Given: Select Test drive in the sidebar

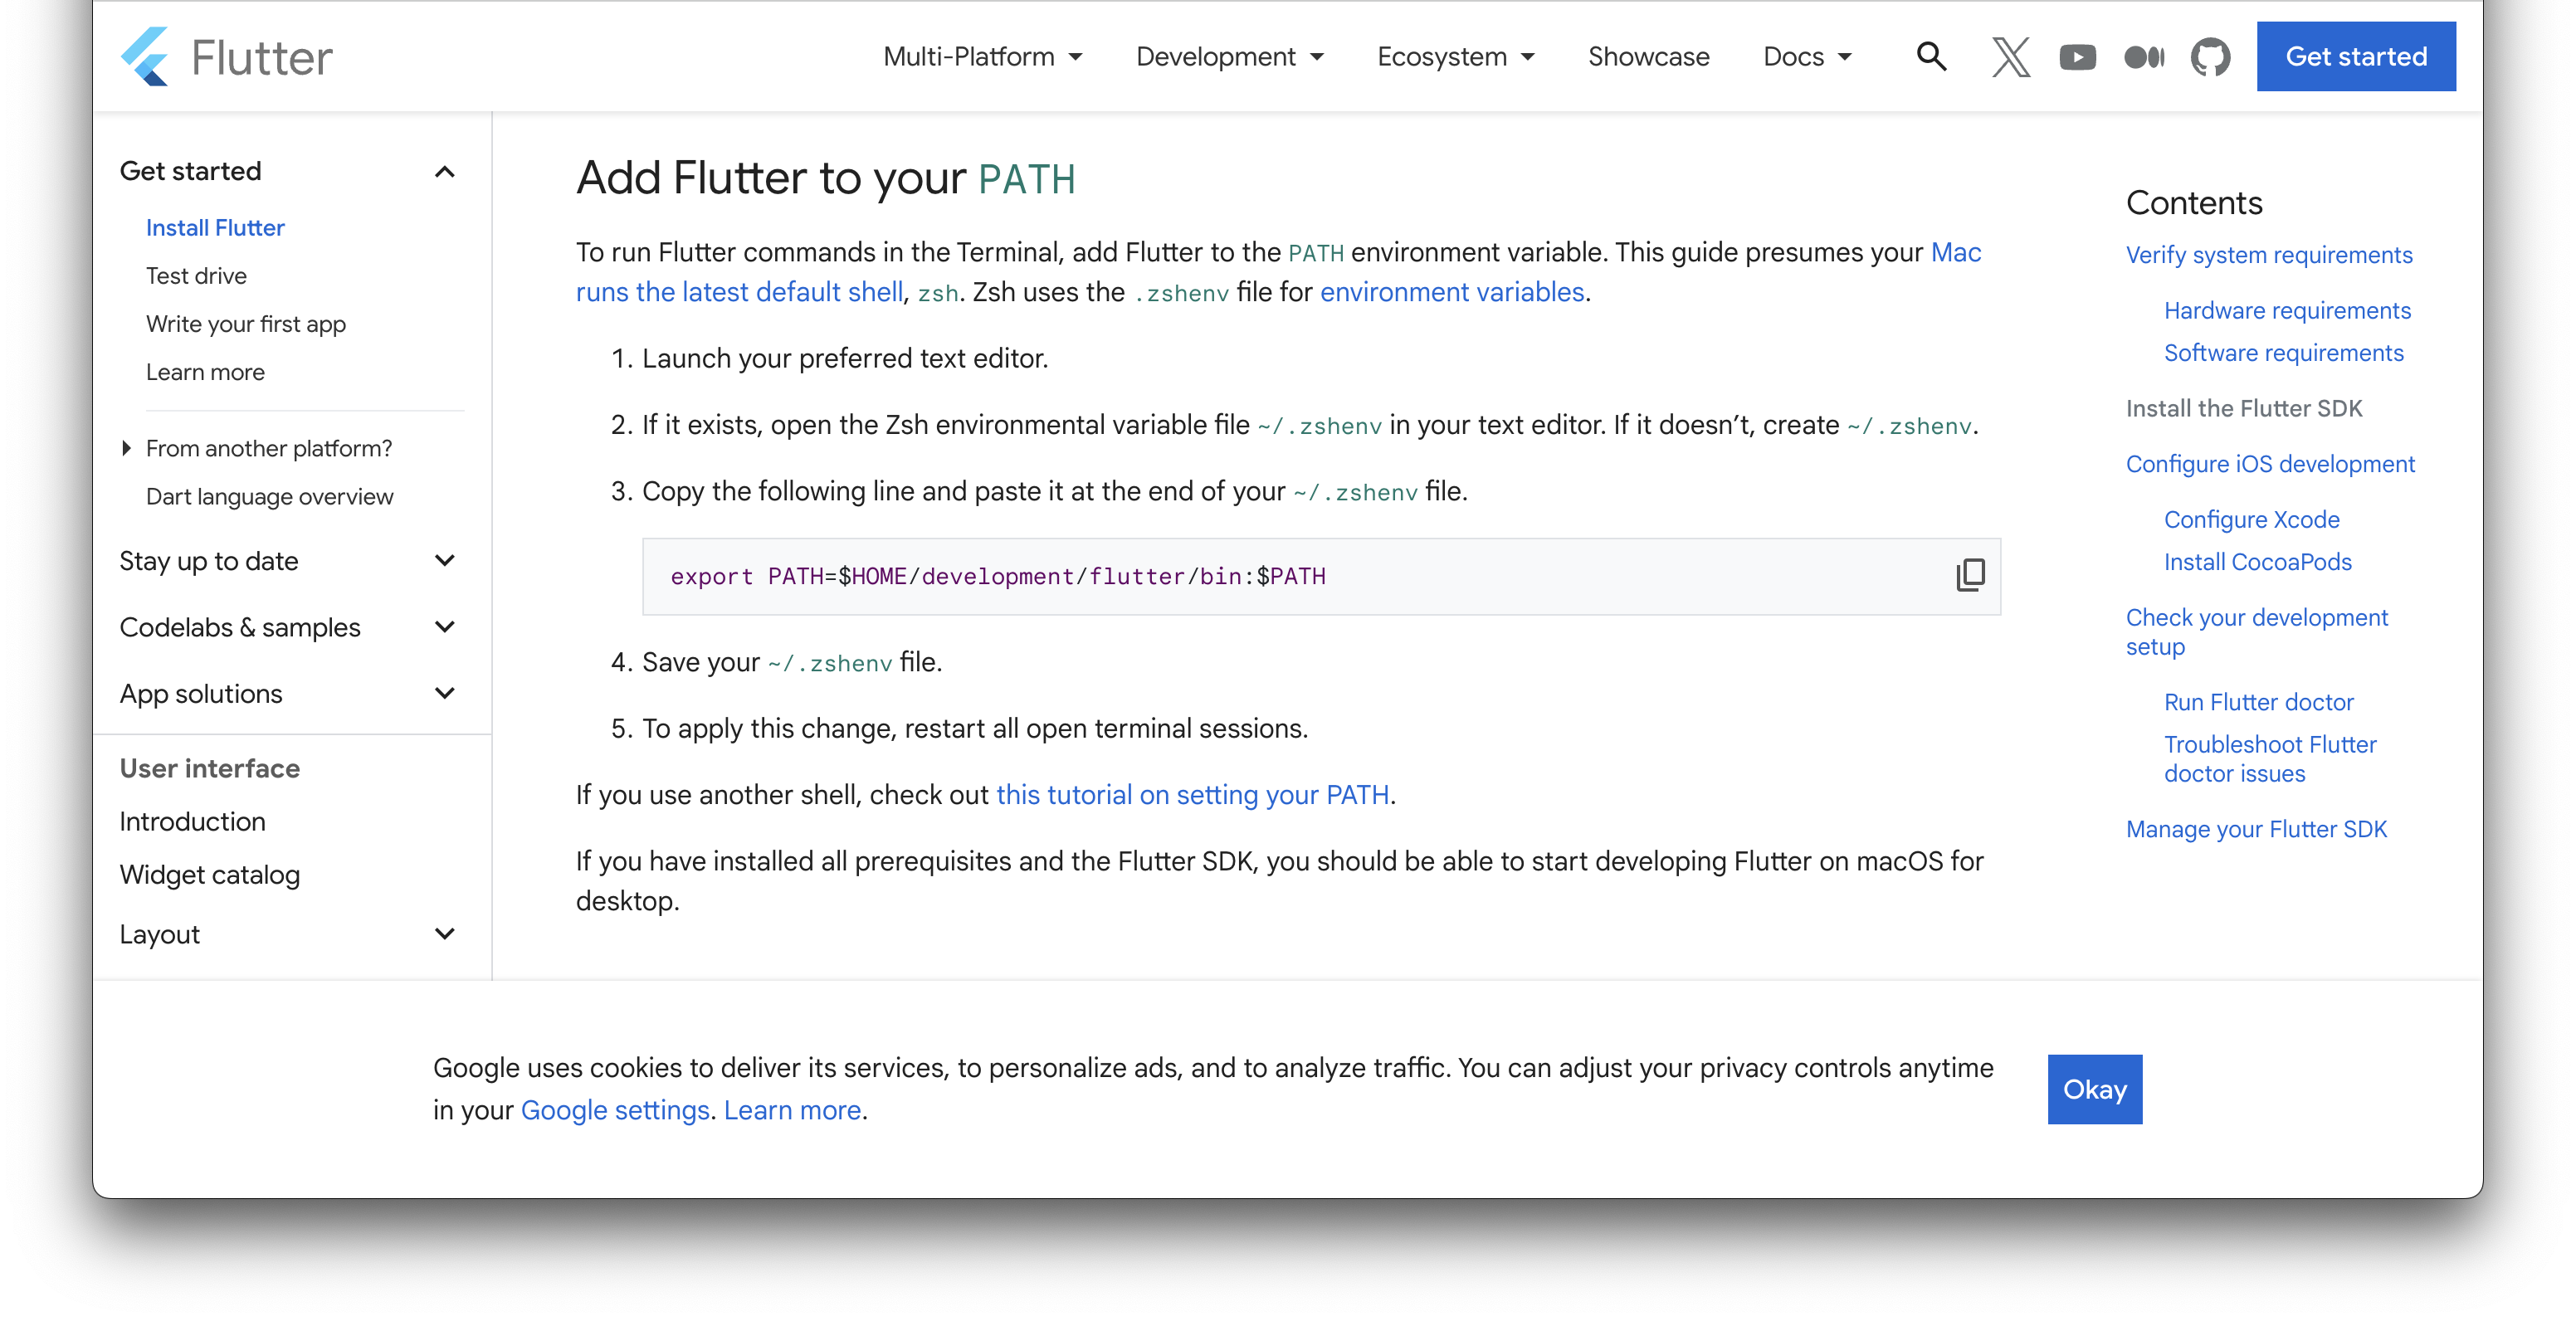Looking at the screenshot, I should coord(196,276).
